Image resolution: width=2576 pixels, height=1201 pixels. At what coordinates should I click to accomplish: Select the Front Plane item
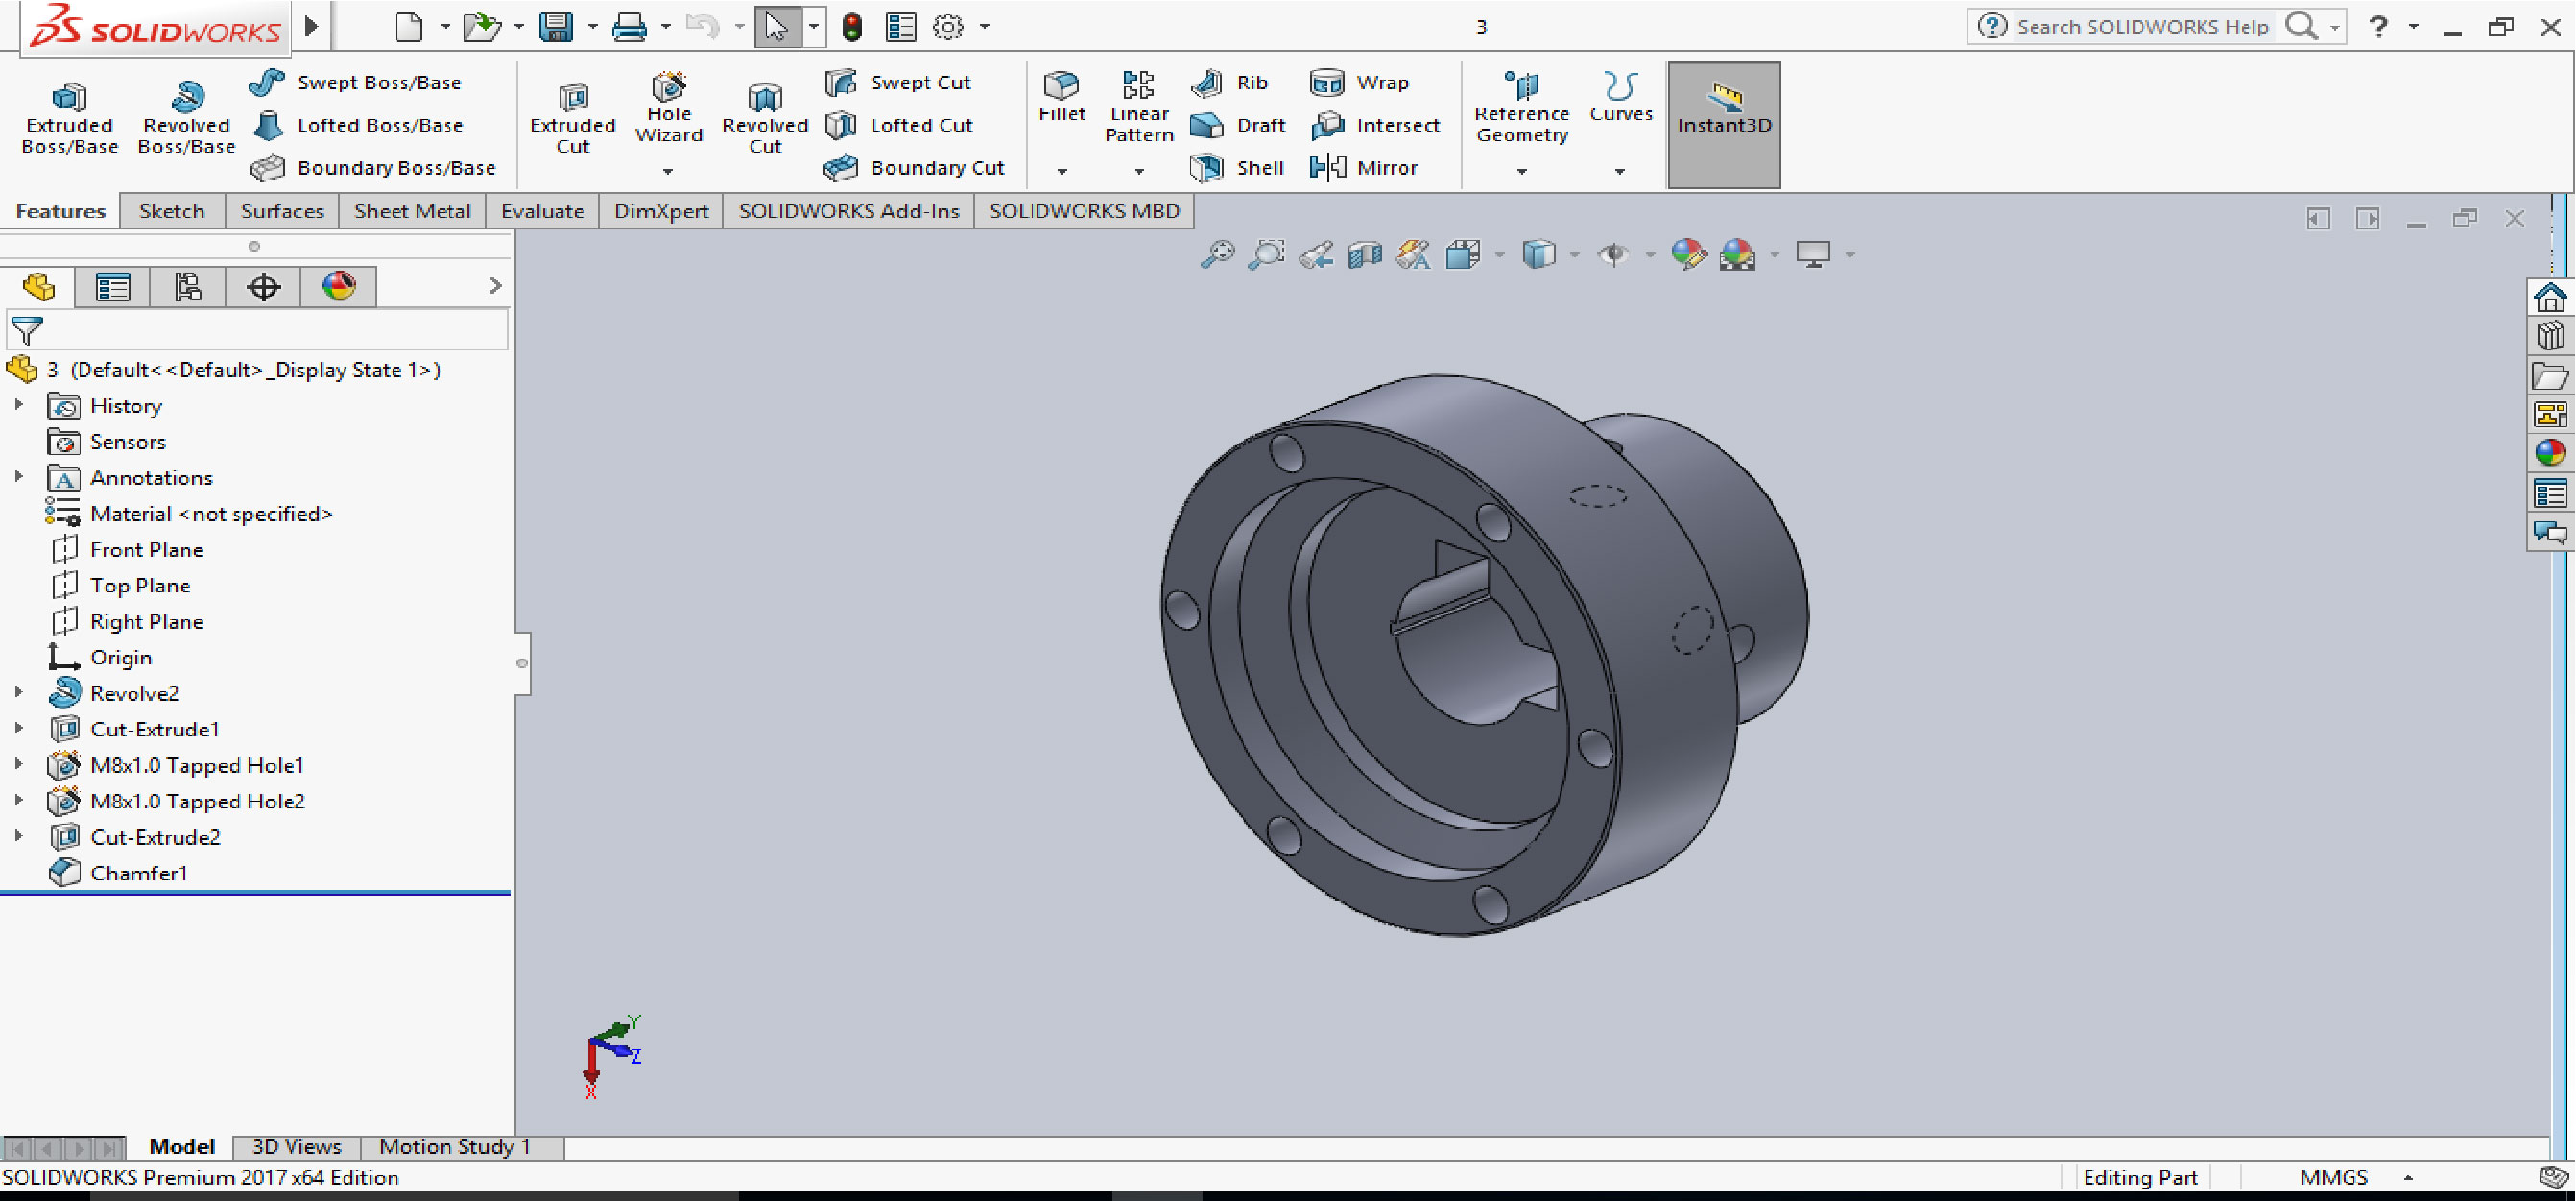coord(127,549)
